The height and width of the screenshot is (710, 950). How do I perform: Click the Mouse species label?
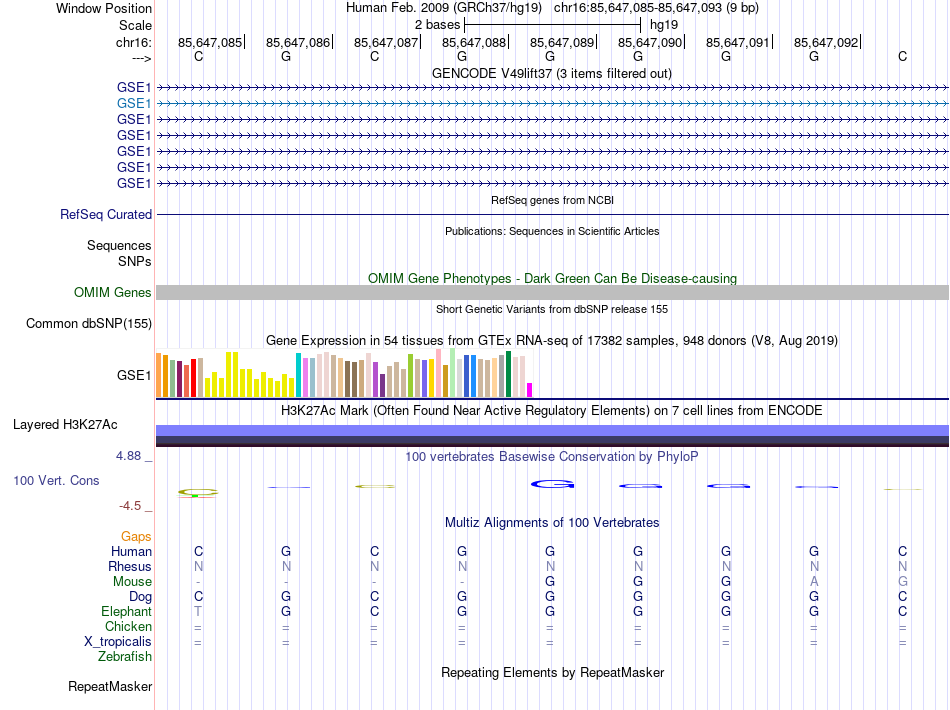[x=132, y=581]
